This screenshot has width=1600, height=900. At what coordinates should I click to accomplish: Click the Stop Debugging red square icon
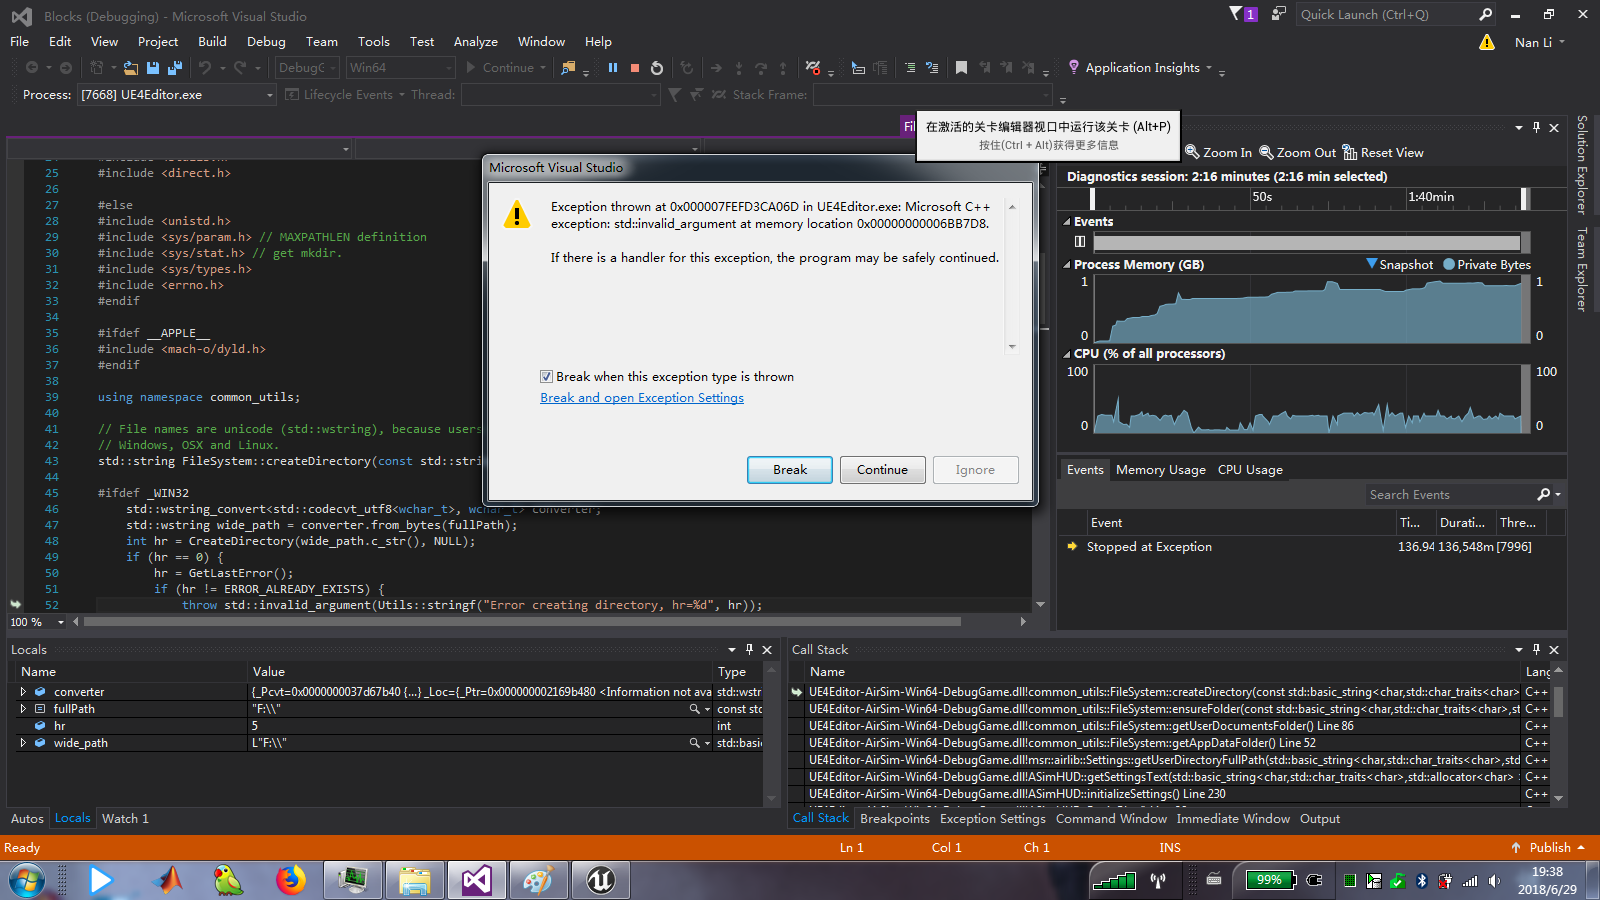coord(634,67)
